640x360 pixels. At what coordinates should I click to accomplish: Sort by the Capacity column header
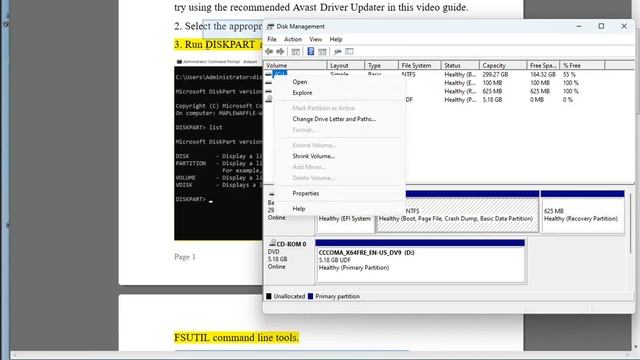(x=503, y=65)
